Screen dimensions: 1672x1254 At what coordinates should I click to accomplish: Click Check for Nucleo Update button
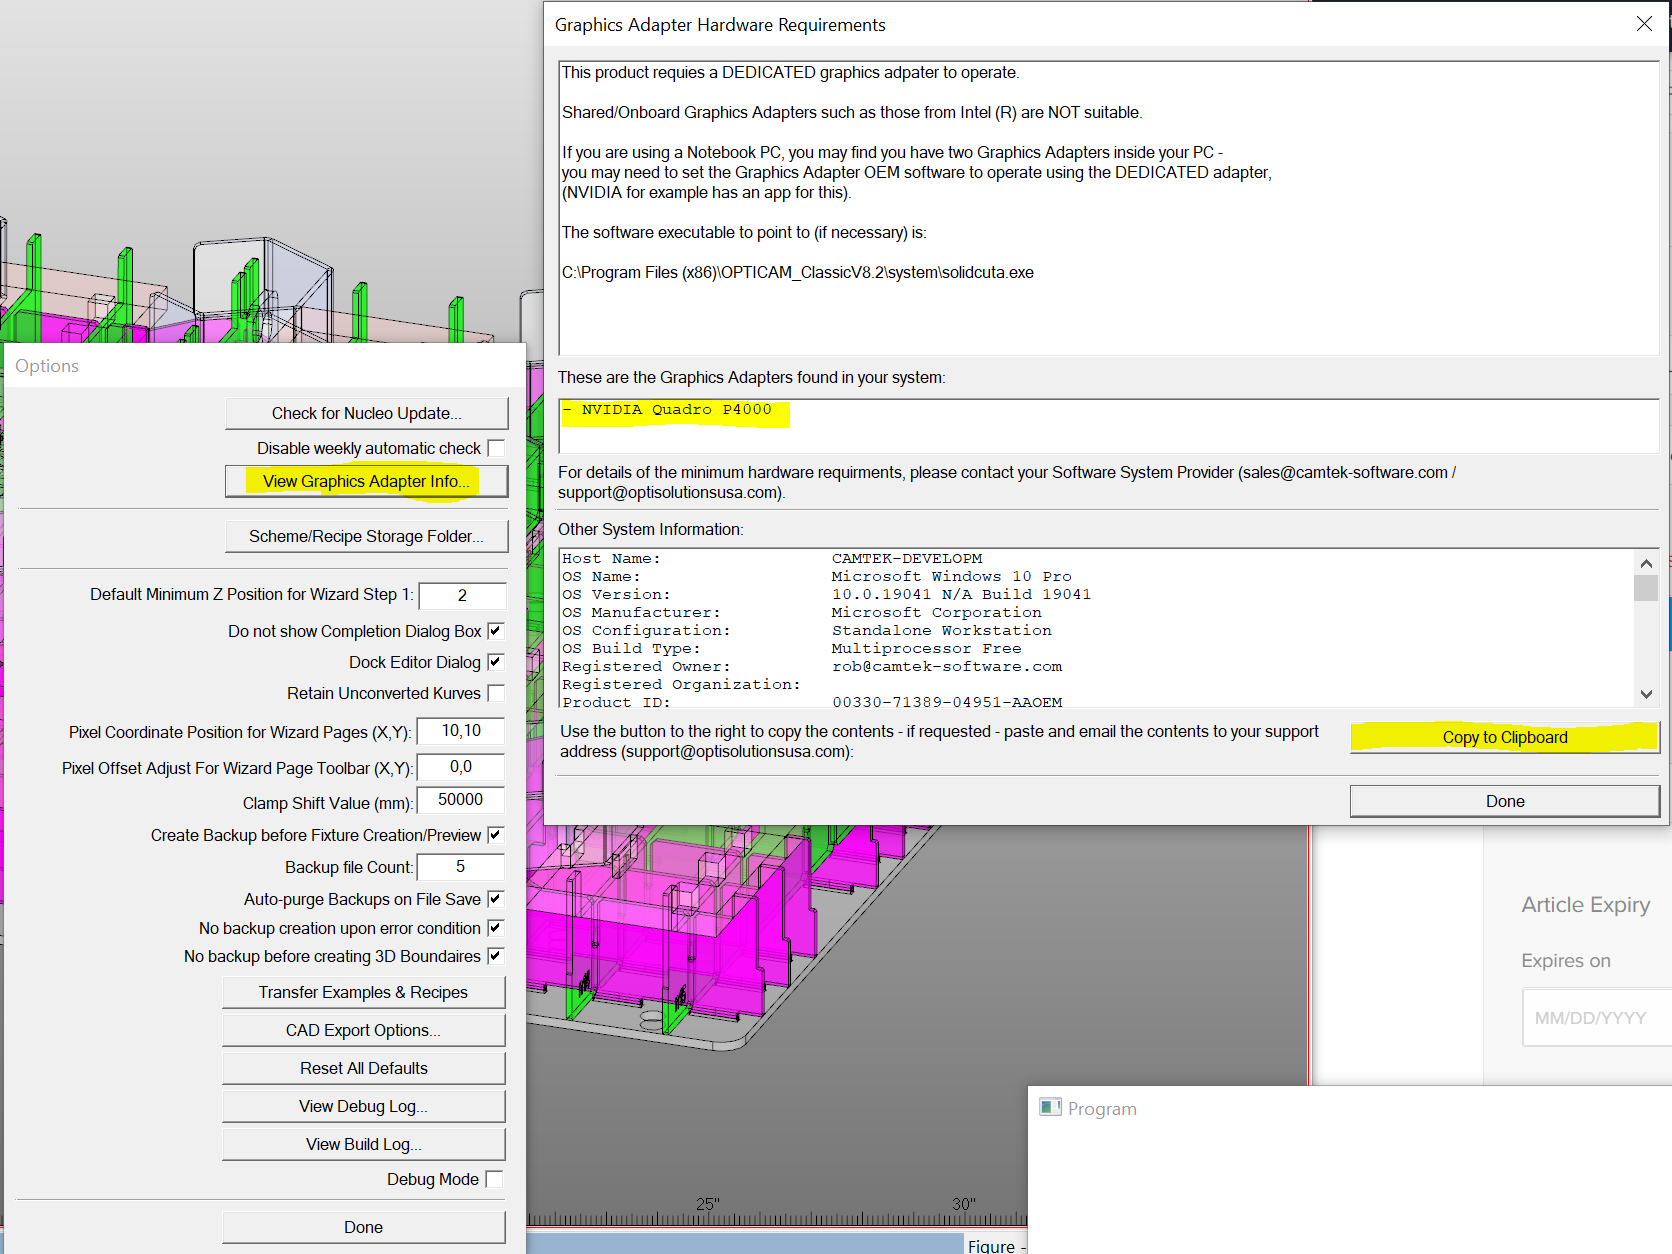coord(367,413)
